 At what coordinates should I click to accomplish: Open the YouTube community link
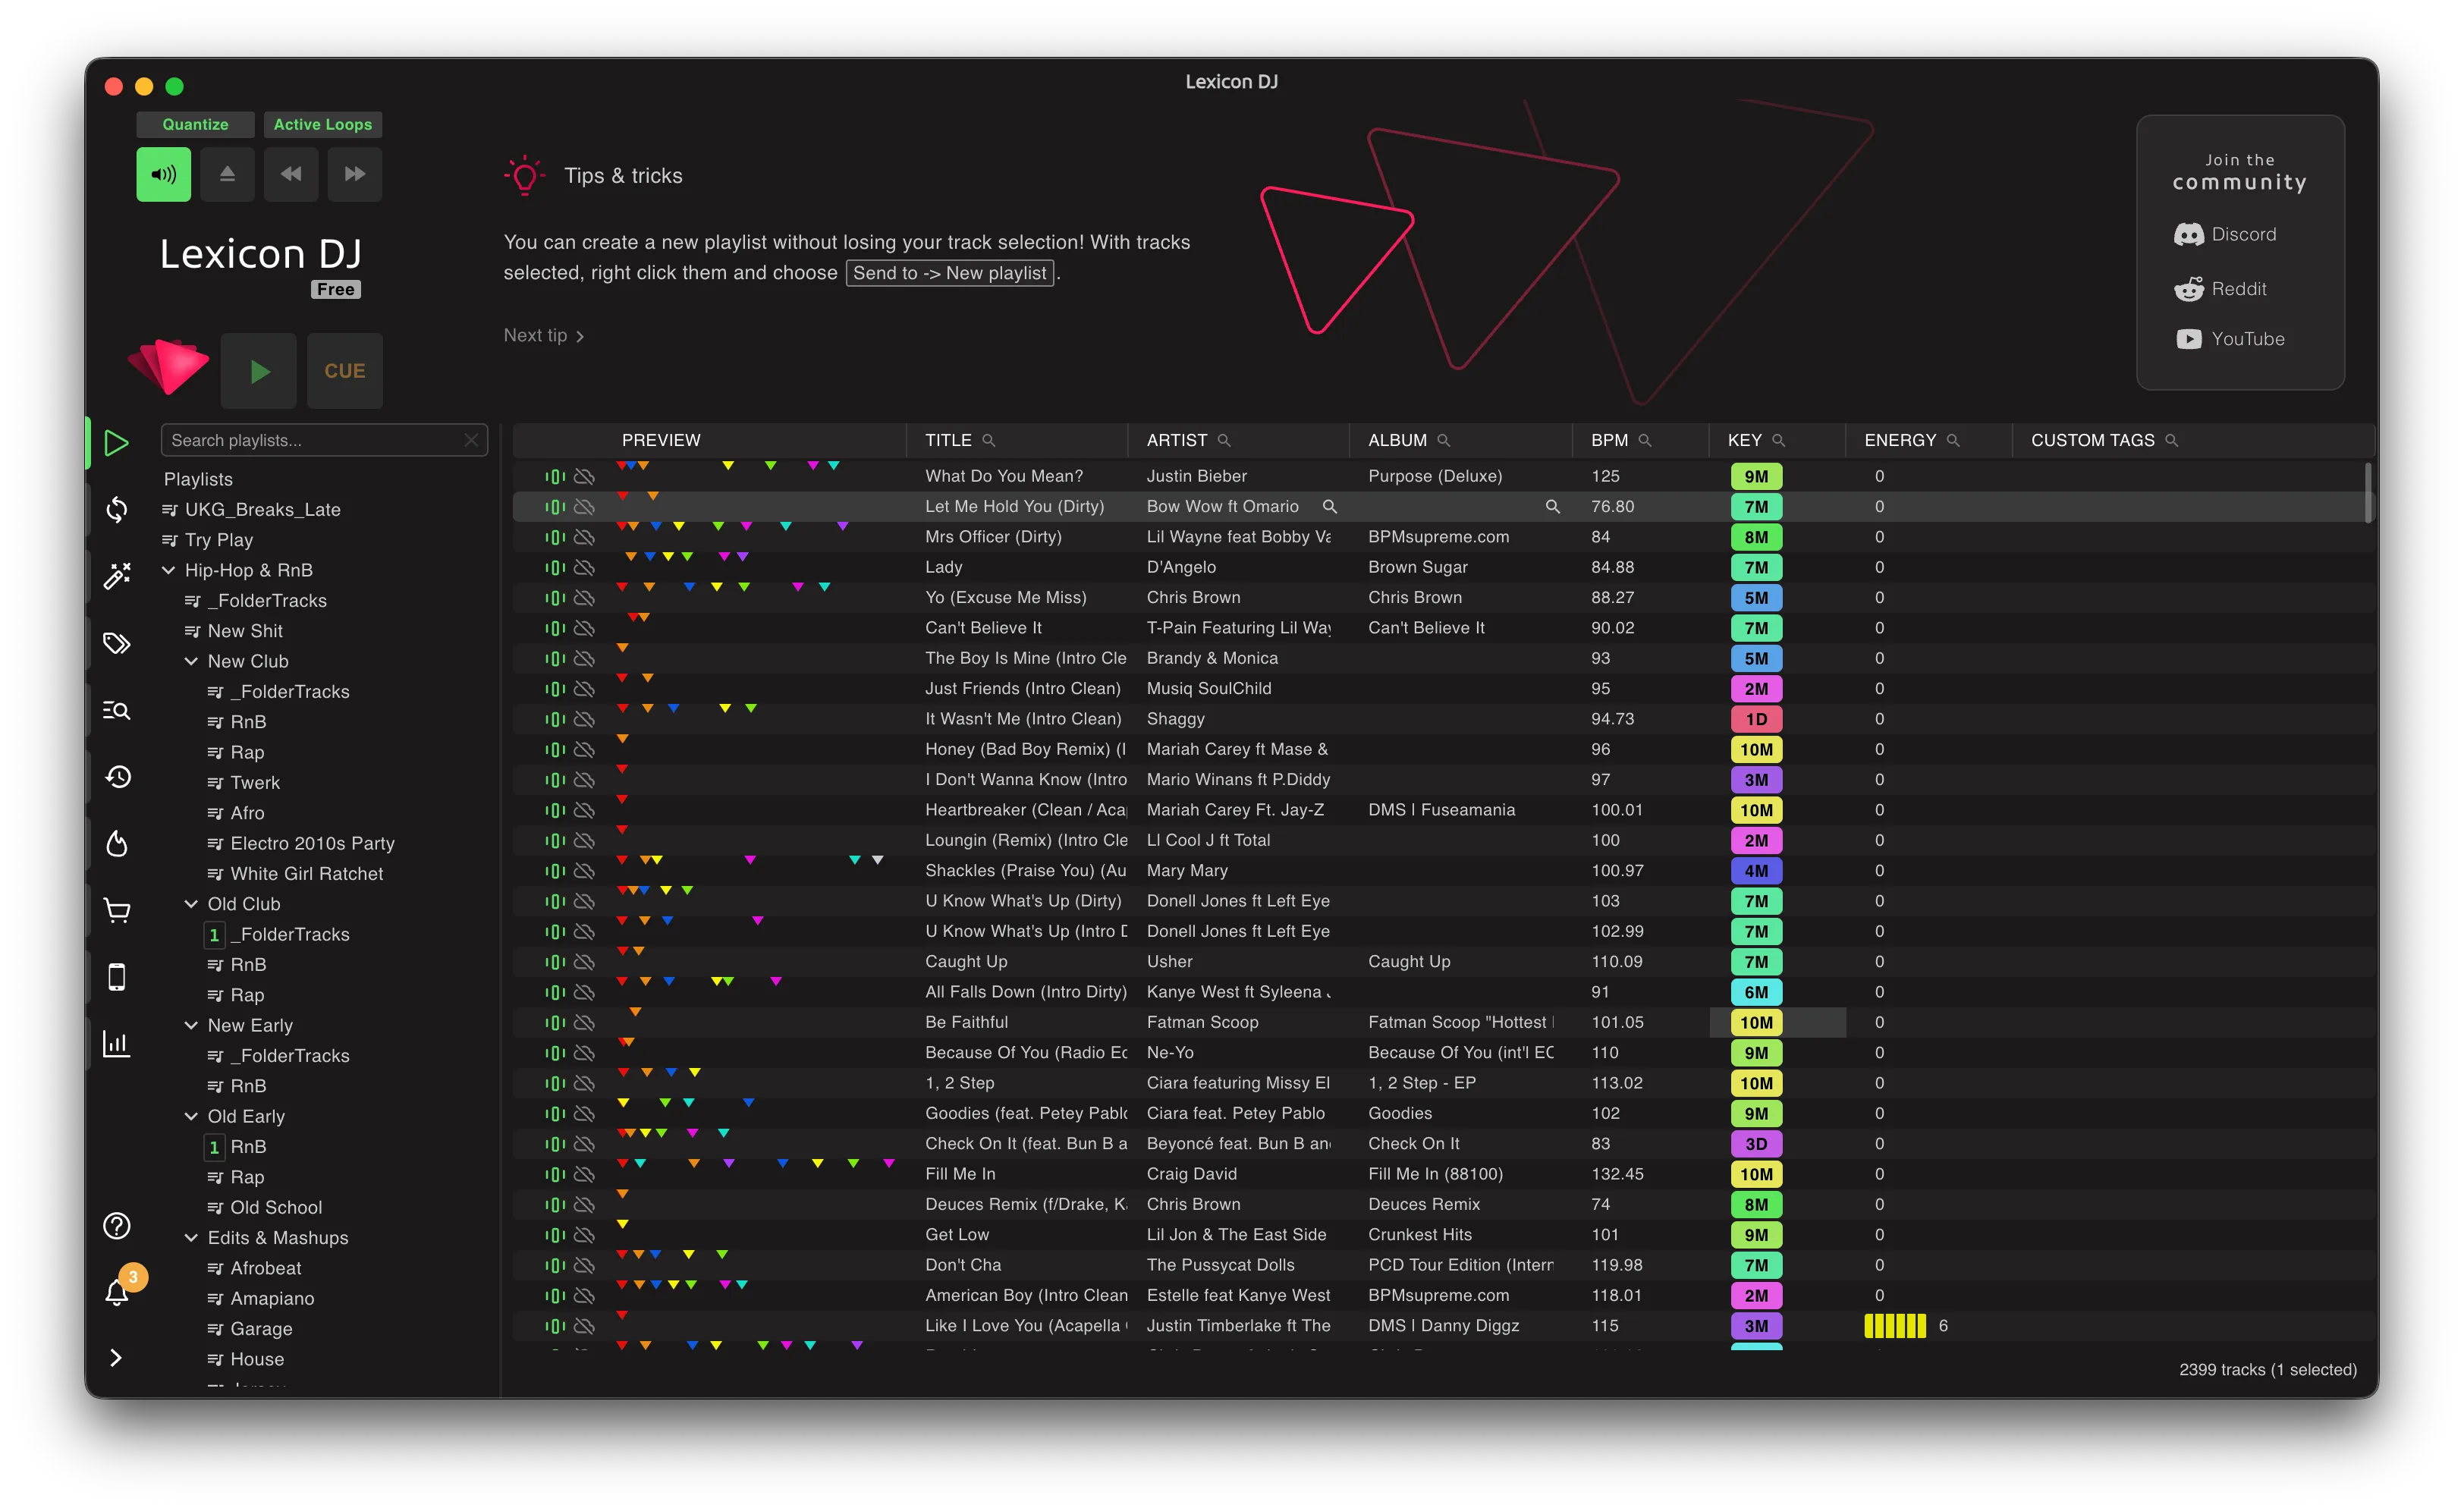pyautogui.click(x=2230, y=339)
